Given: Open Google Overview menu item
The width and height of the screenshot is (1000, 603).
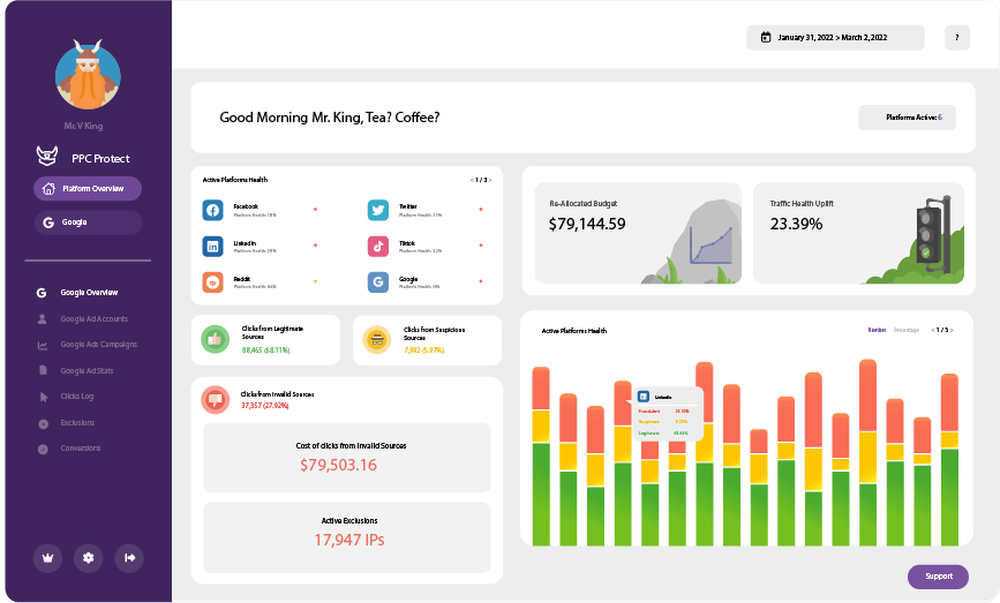Looking at the screenshot, I should click(x=89, y=293).
